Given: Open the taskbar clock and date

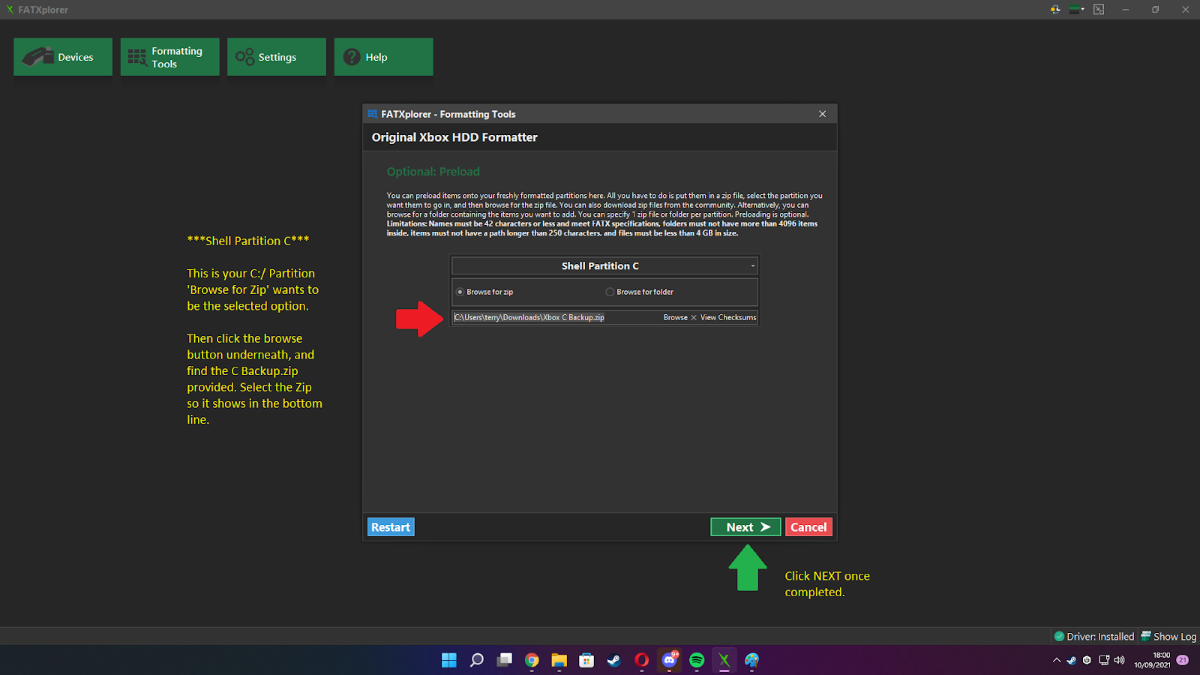Looking at the screenshot, I should click(x=1150, y=660).
